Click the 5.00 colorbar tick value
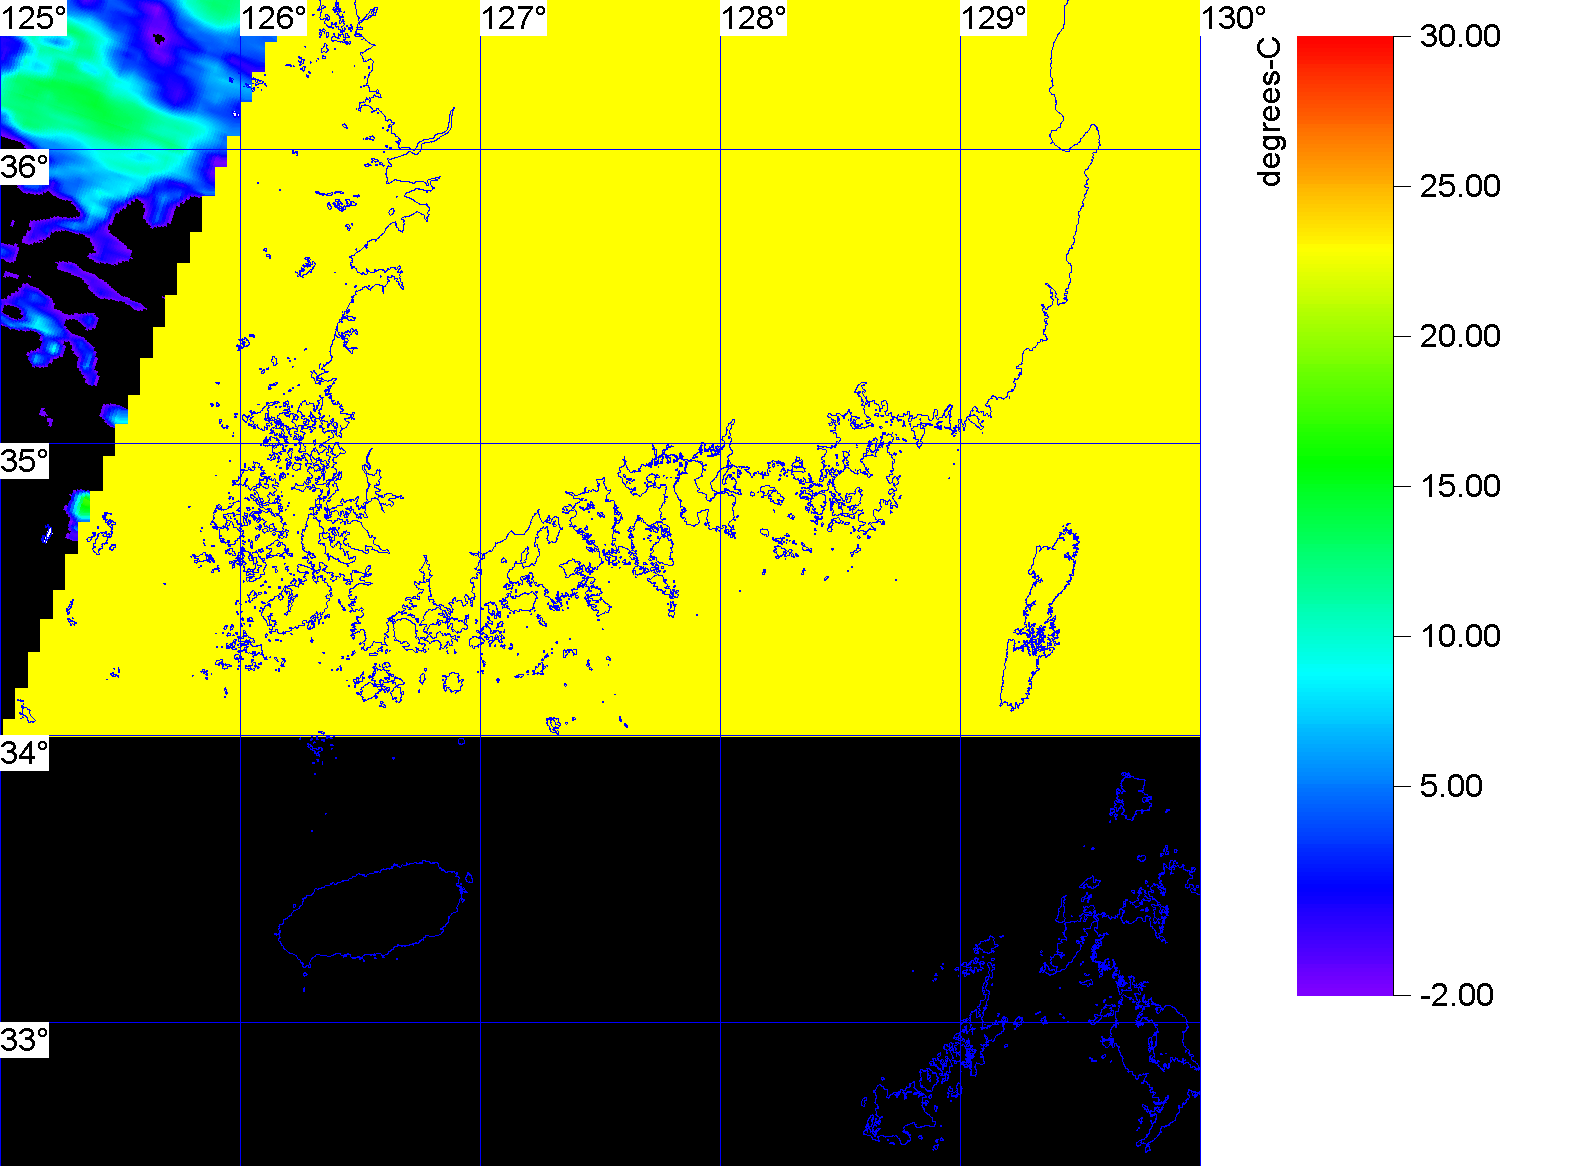Screen dimensions: 1591x1166 coord(1451,785)
